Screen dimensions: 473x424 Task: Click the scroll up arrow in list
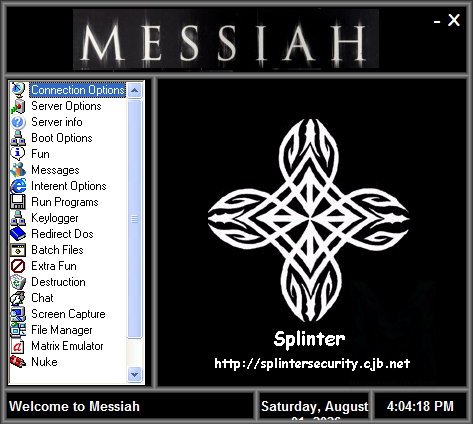(135, 90)
